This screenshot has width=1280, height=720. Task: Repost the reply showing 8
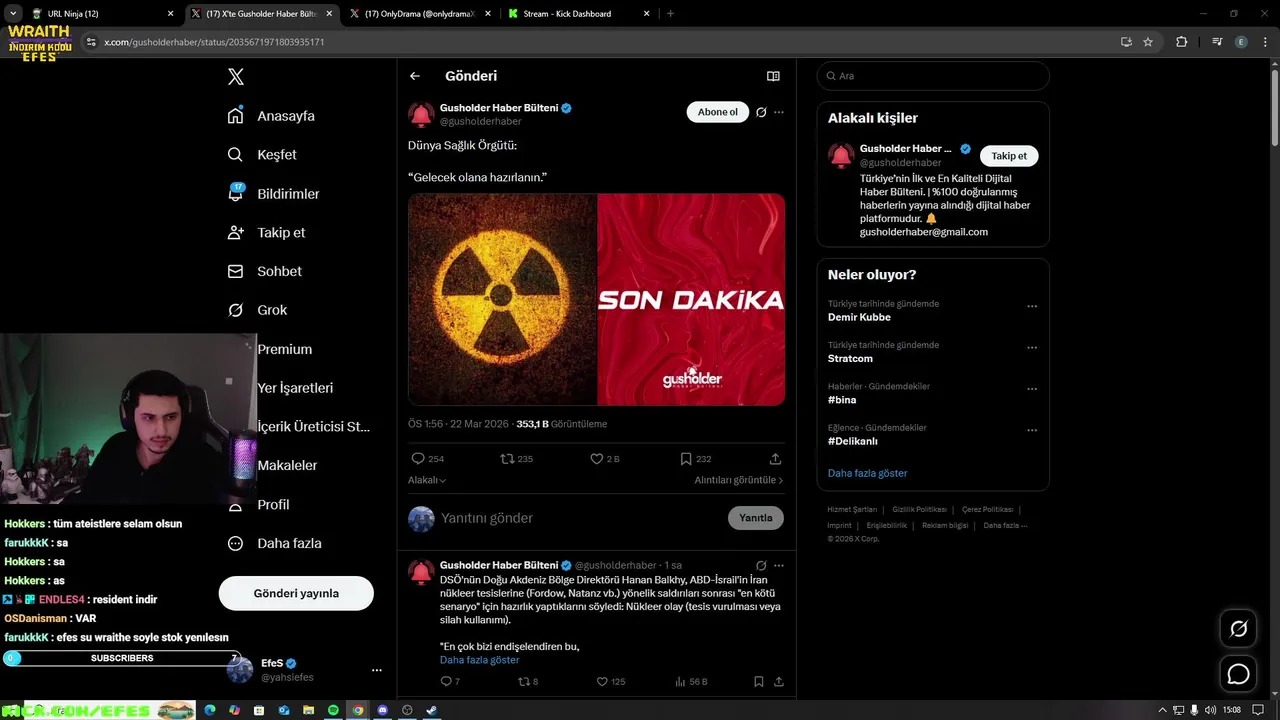click(523, 681)
